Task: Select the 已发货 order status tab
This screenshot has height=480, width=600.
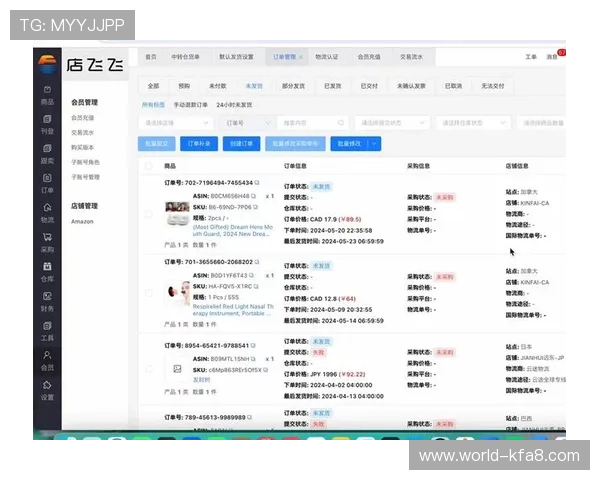Action: (x=333, y=86)
